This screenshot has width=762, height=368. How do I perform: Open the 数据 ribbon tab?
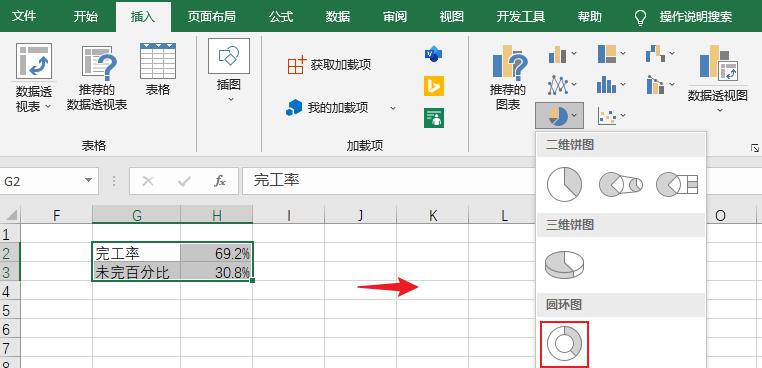point(338,17)
